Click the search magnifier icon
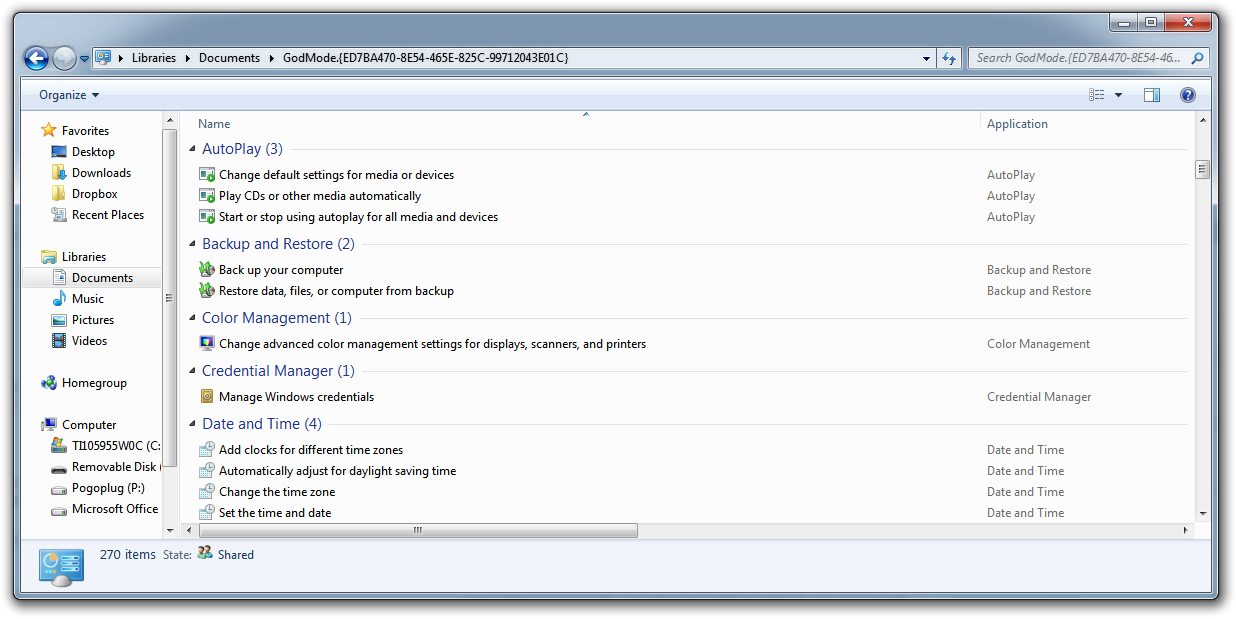 click(1198, 58)
